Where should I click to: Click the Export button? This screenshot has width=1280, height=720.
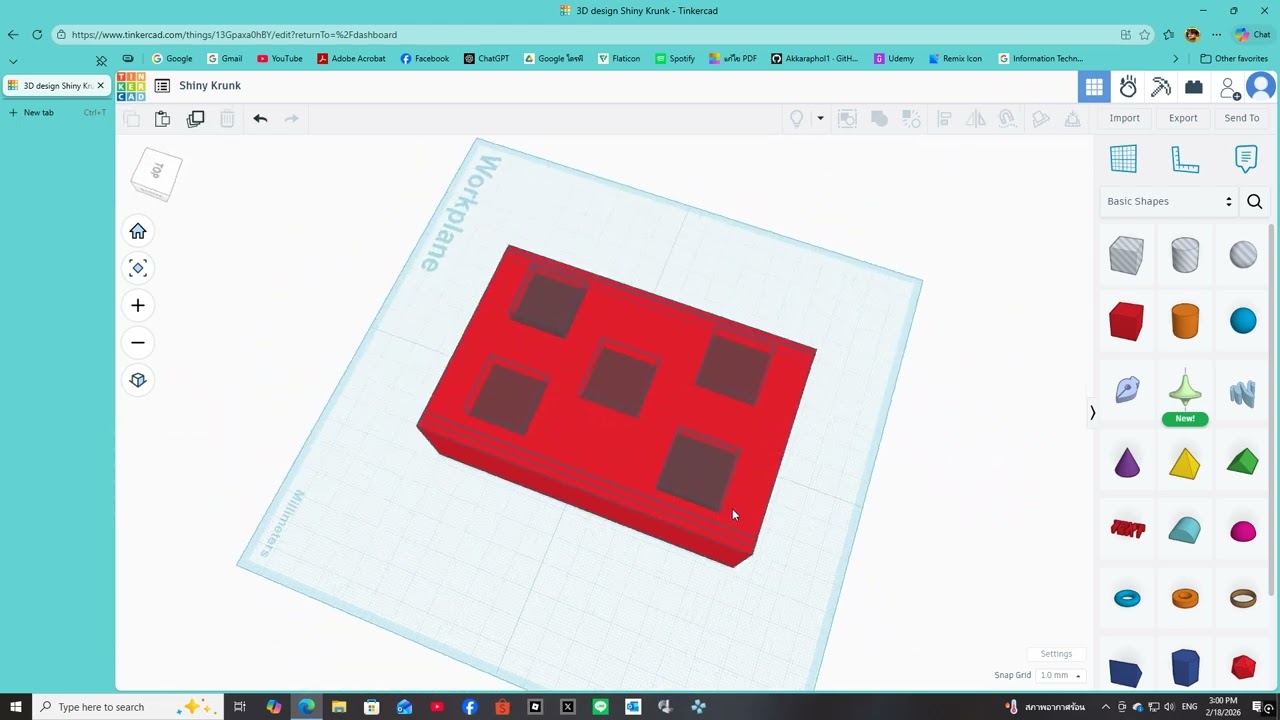click(x=1183, y=118)
